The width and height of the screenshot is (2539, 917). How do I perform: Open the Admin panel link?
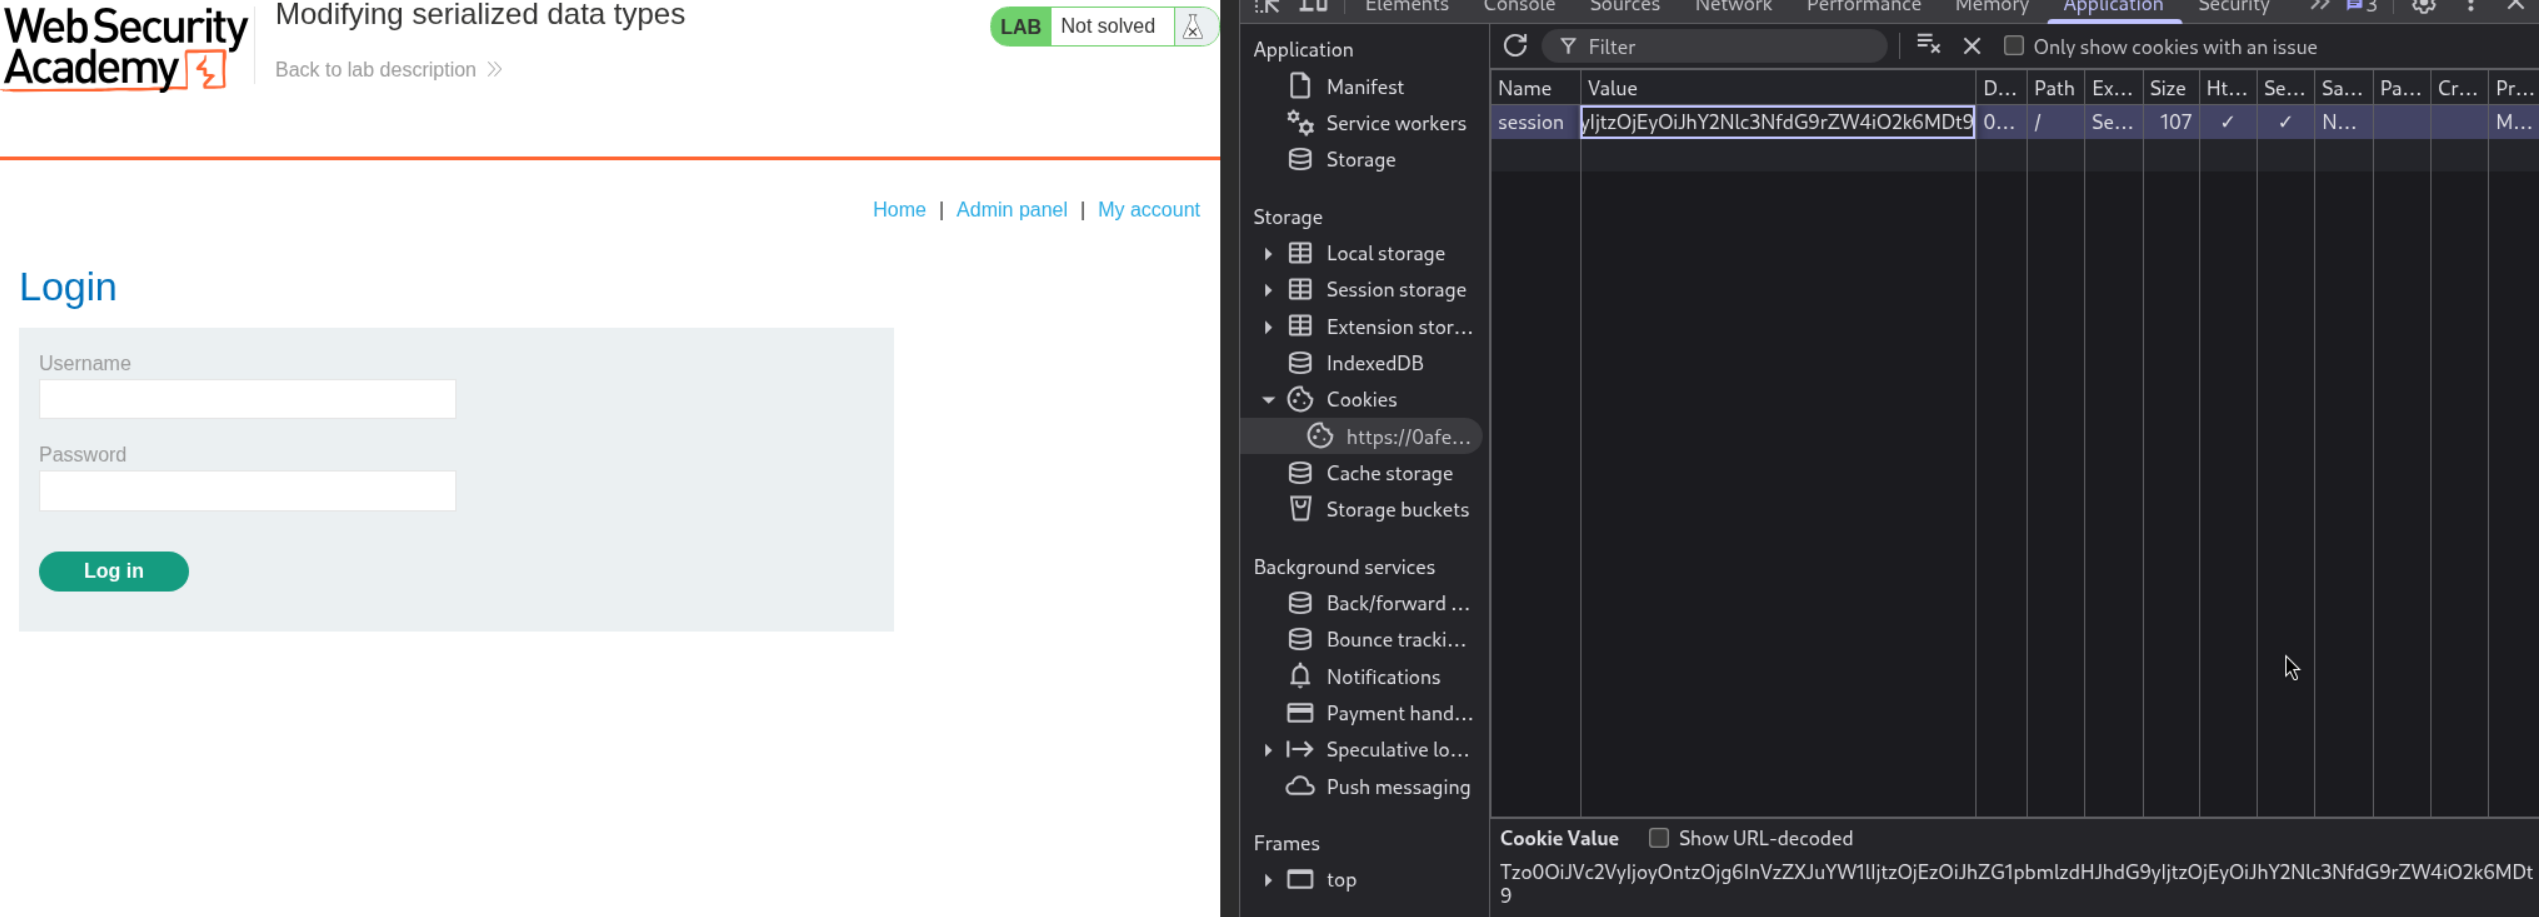[1011, 210]
